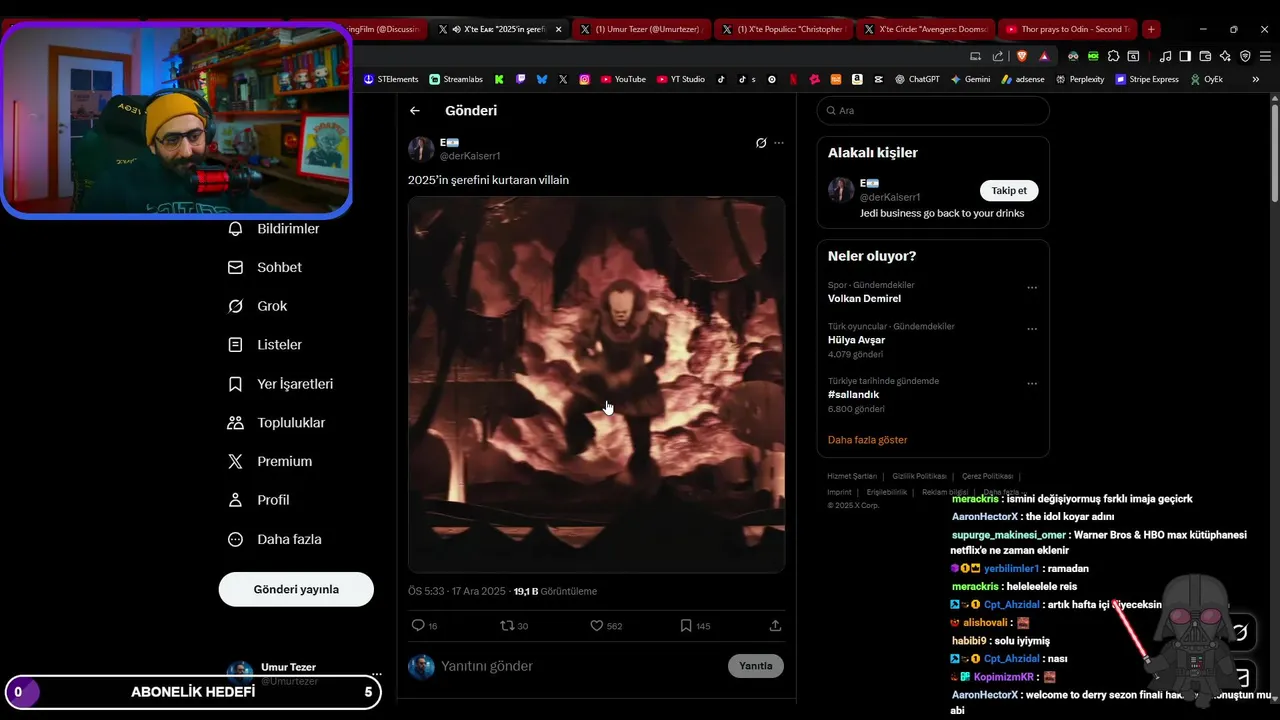Screen dimensions: 1280x720
Task: Open the Netflix bookmark icon
Action: pos(793,79)
